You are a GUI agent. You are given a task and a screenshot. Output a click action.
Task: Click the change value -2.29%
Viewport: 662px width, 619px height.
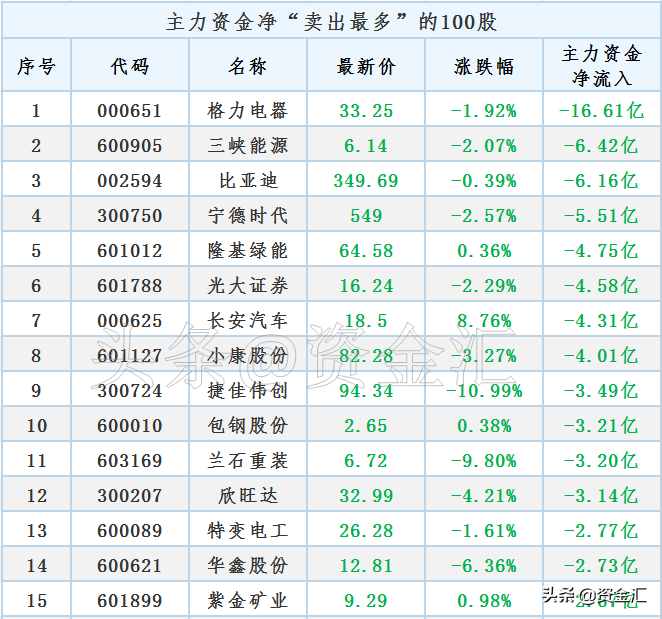point(484,286)
